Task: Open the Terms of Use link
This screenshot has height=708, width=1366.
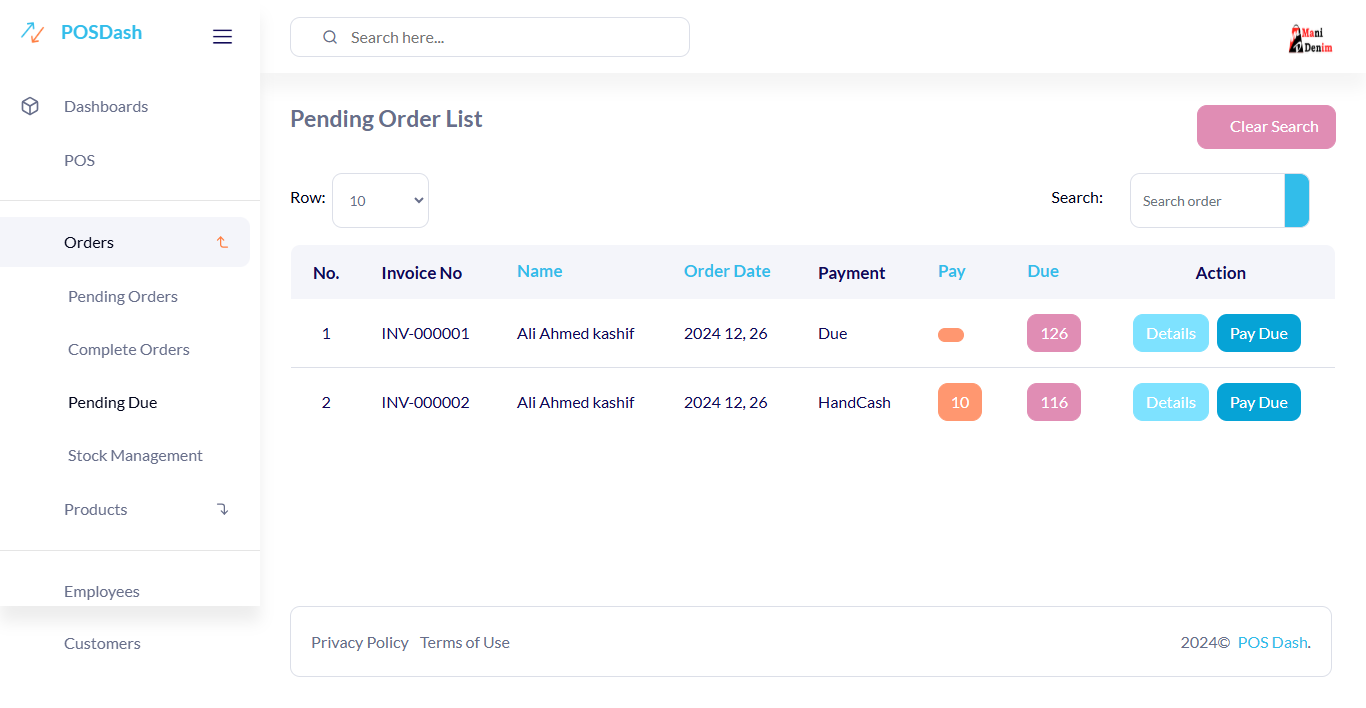Action: click(x=465, y=642)
